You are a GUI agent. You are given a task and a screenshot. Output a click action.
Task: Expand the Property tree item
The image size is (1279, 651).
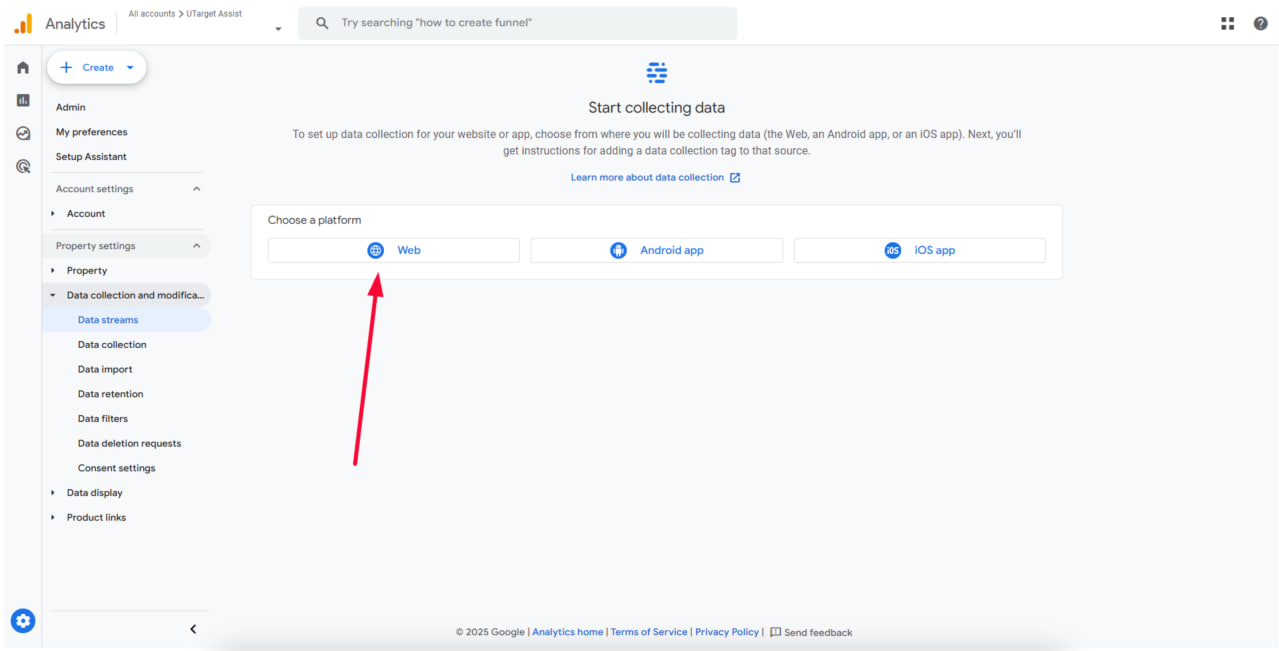point(53,271)
